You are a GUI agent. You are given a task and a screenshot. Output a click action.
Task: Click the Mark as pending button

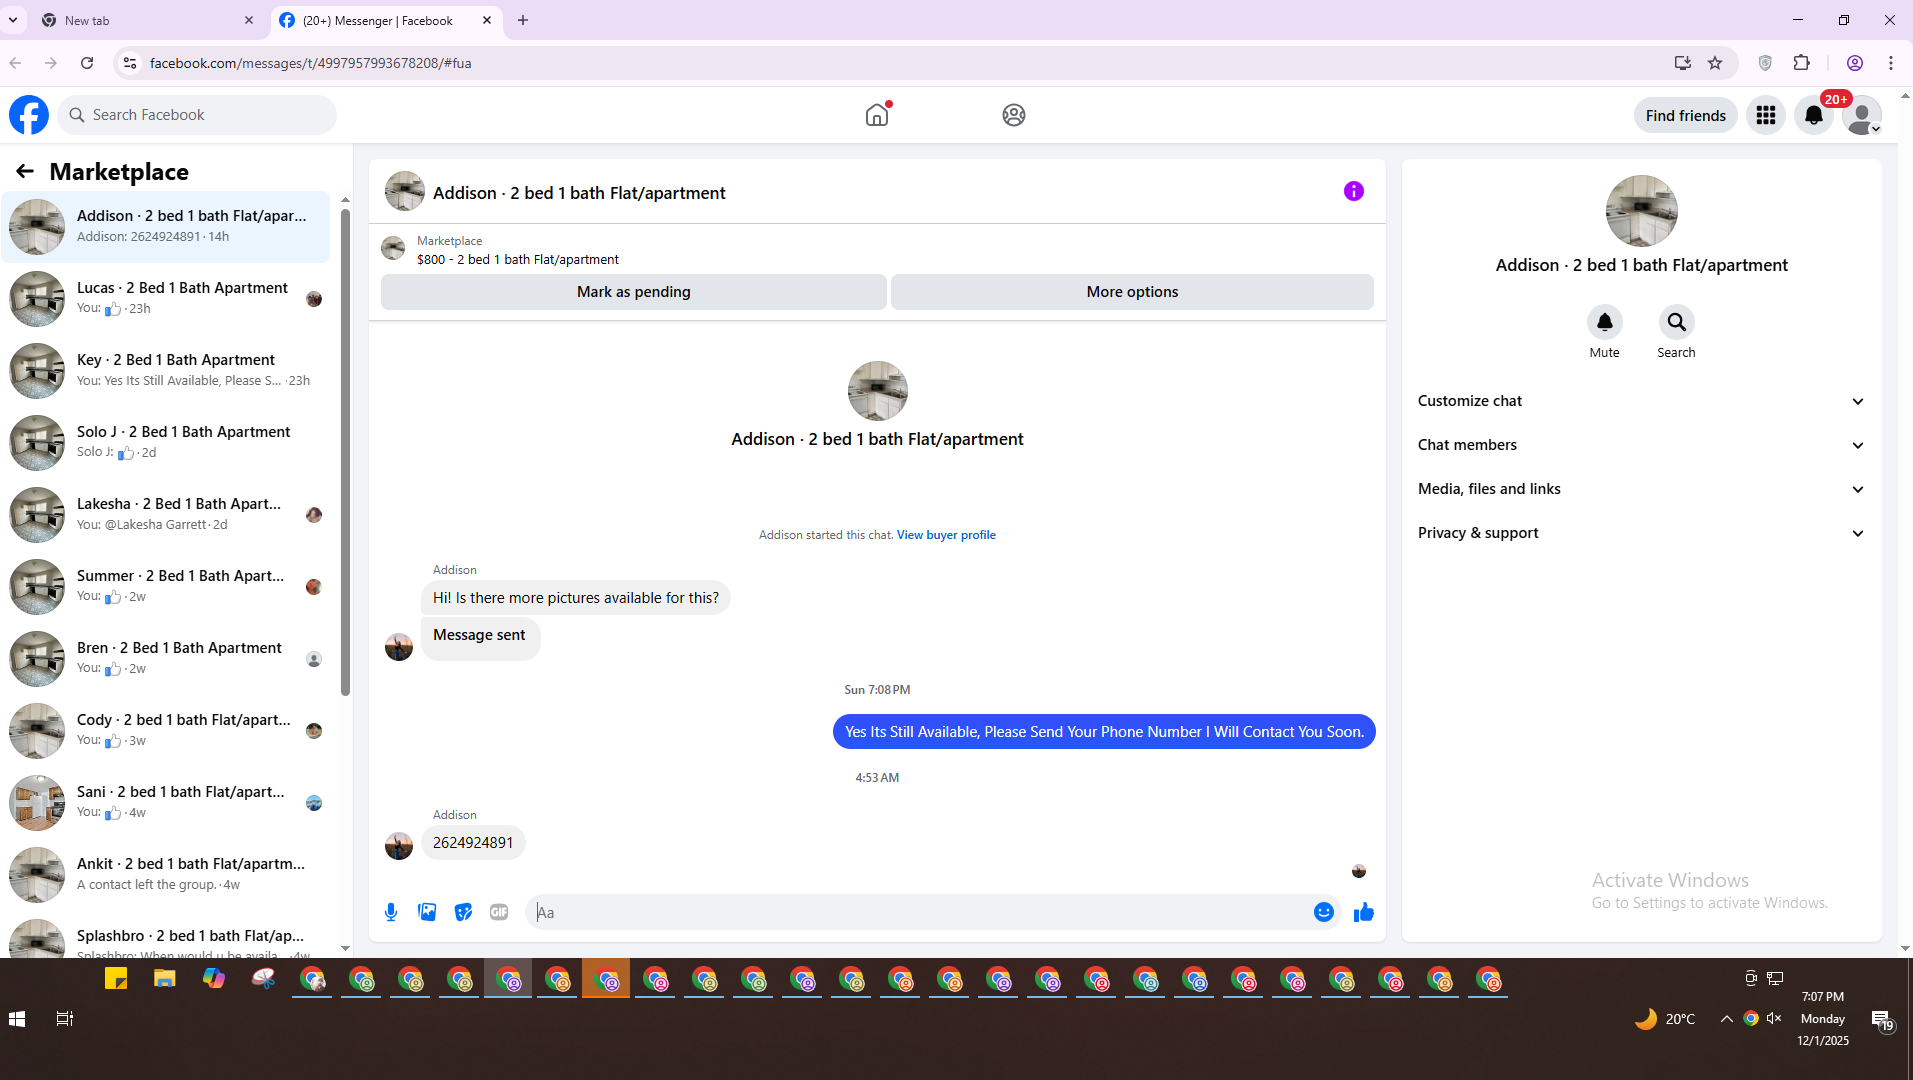633,292
